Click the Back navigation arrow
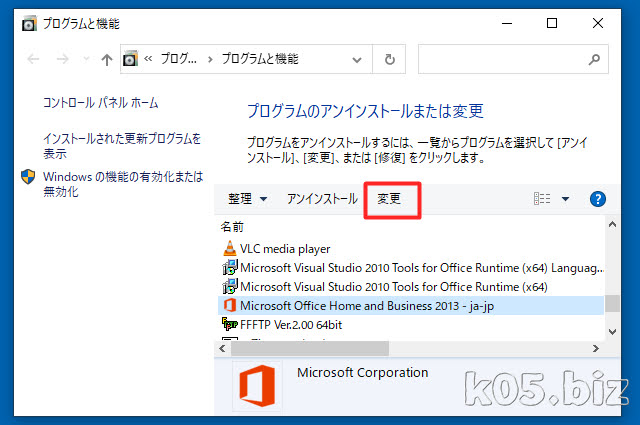Viewport: 640px width, 425px height. (x=33, y=60)
